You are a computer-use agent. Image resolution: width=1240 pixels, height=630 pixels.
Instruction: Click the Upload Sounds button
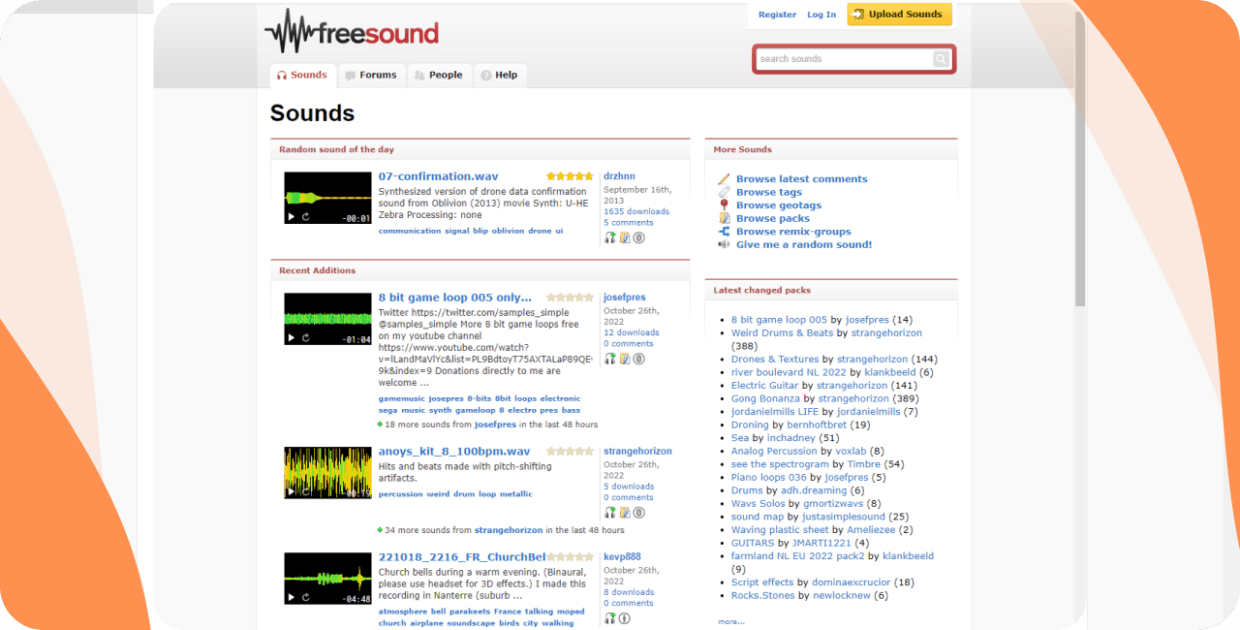coord(898,14)
